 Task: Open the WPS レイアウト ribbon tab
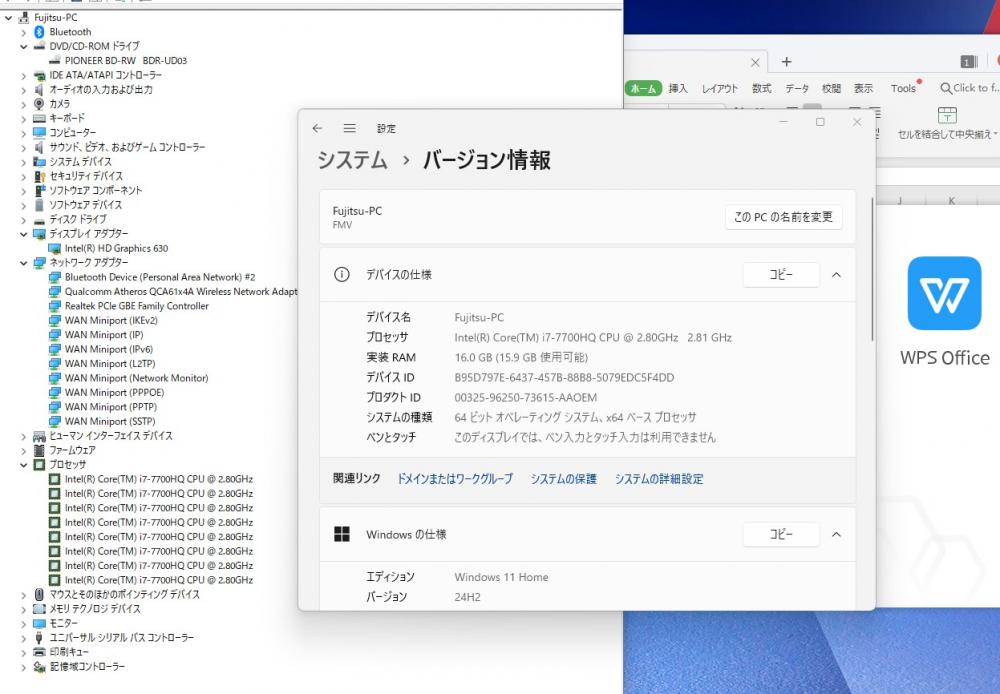coord(719,89)
